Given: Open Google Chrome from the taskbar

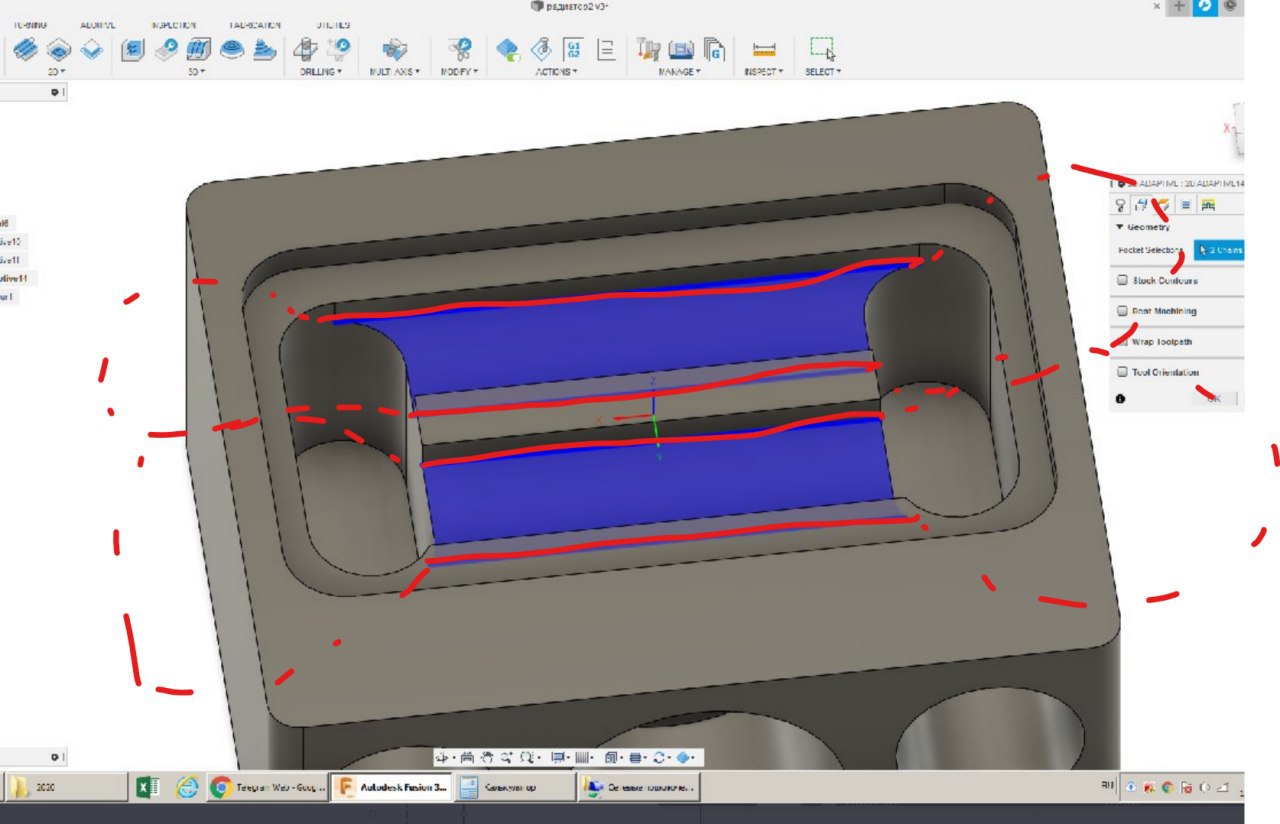Looking at the screenshot, I should [221, 788].
